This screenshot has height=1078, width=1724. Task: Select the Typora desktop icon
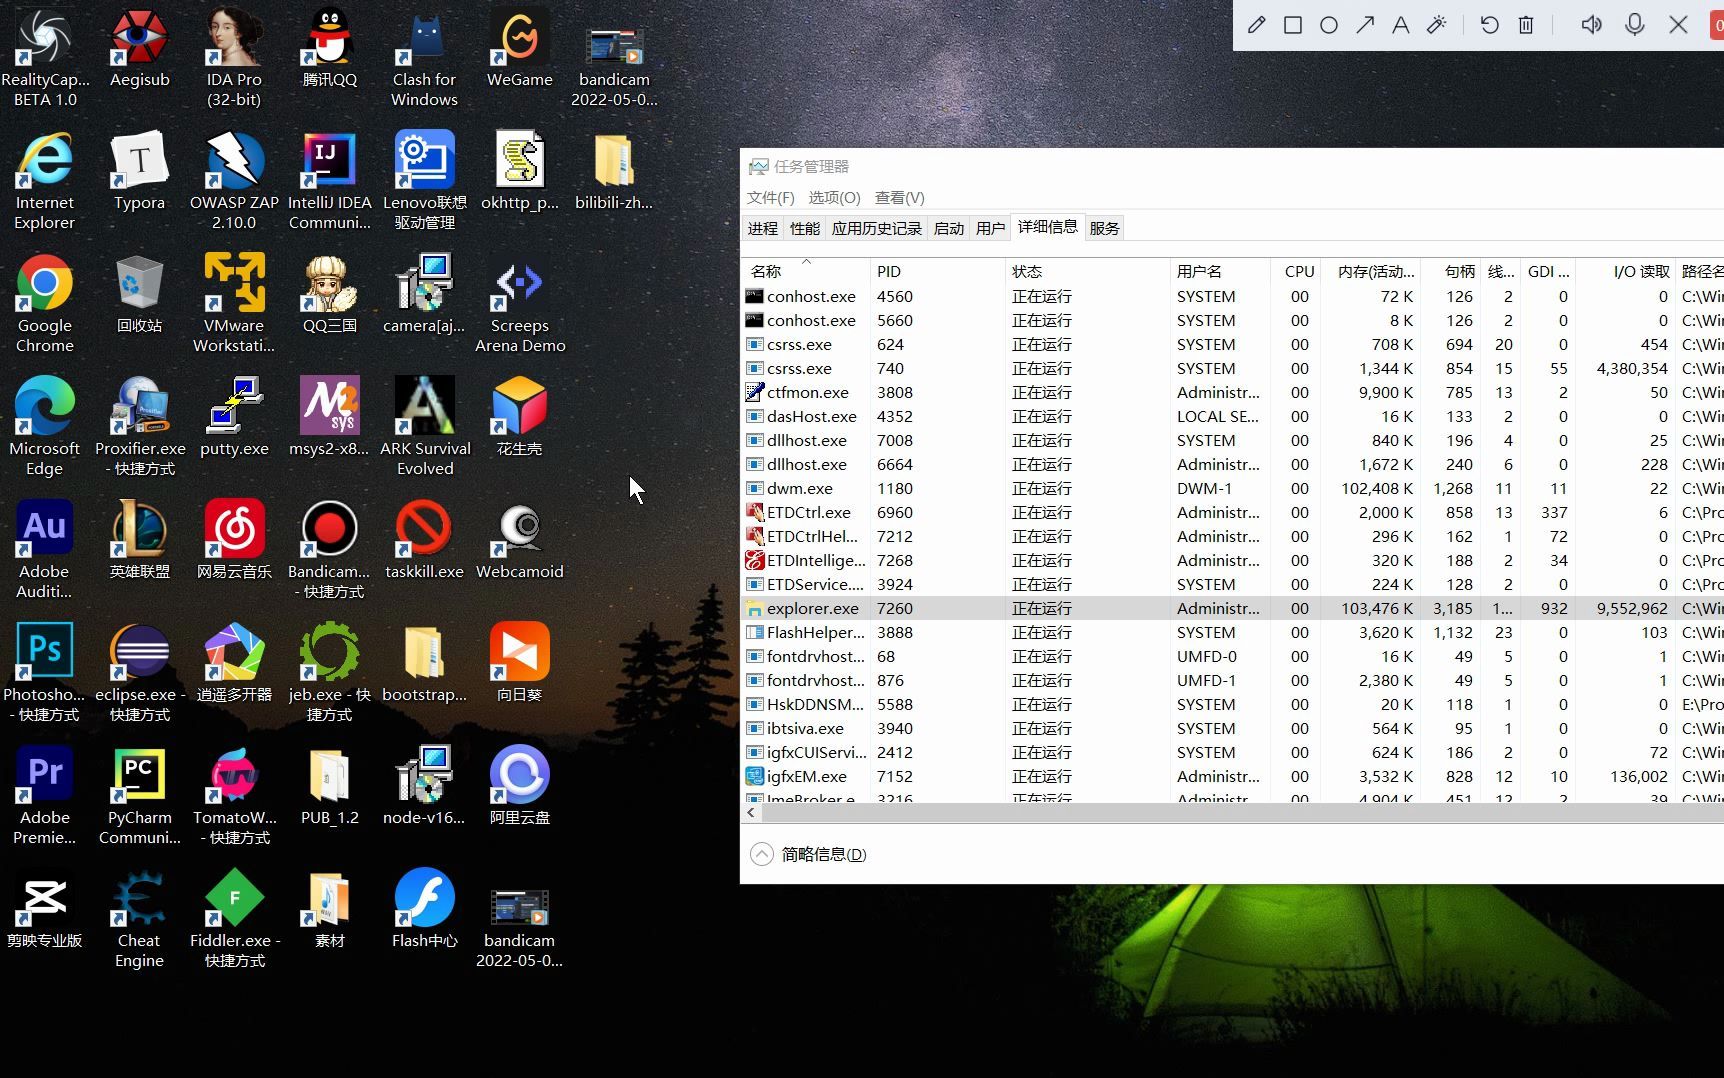(x=139, y=172)
